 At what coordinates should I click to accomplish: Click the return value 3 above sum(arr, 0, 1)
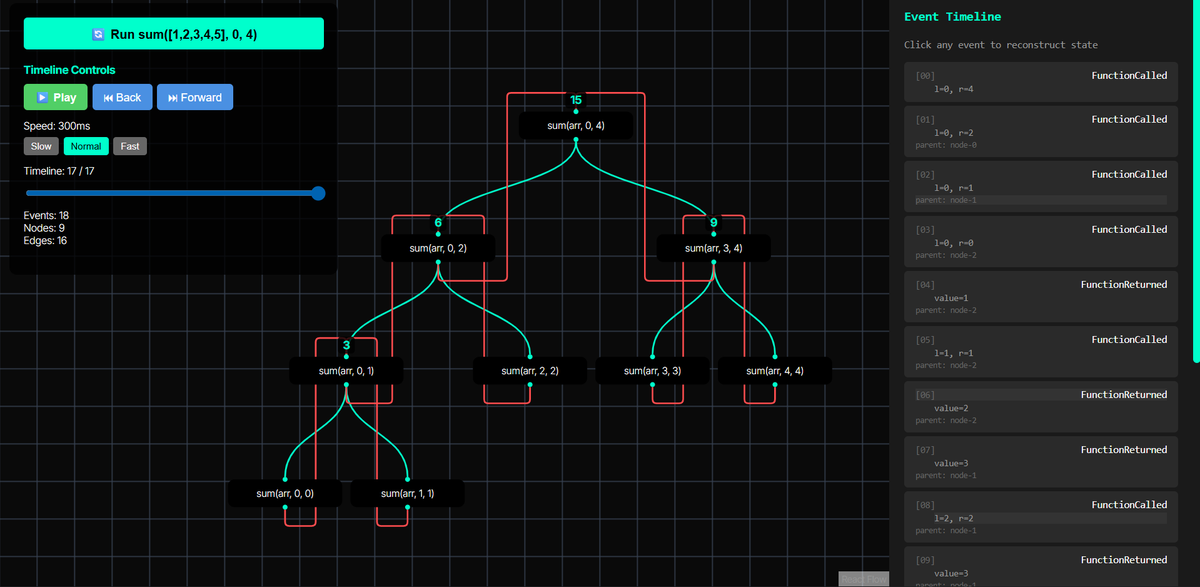(346, 345)
